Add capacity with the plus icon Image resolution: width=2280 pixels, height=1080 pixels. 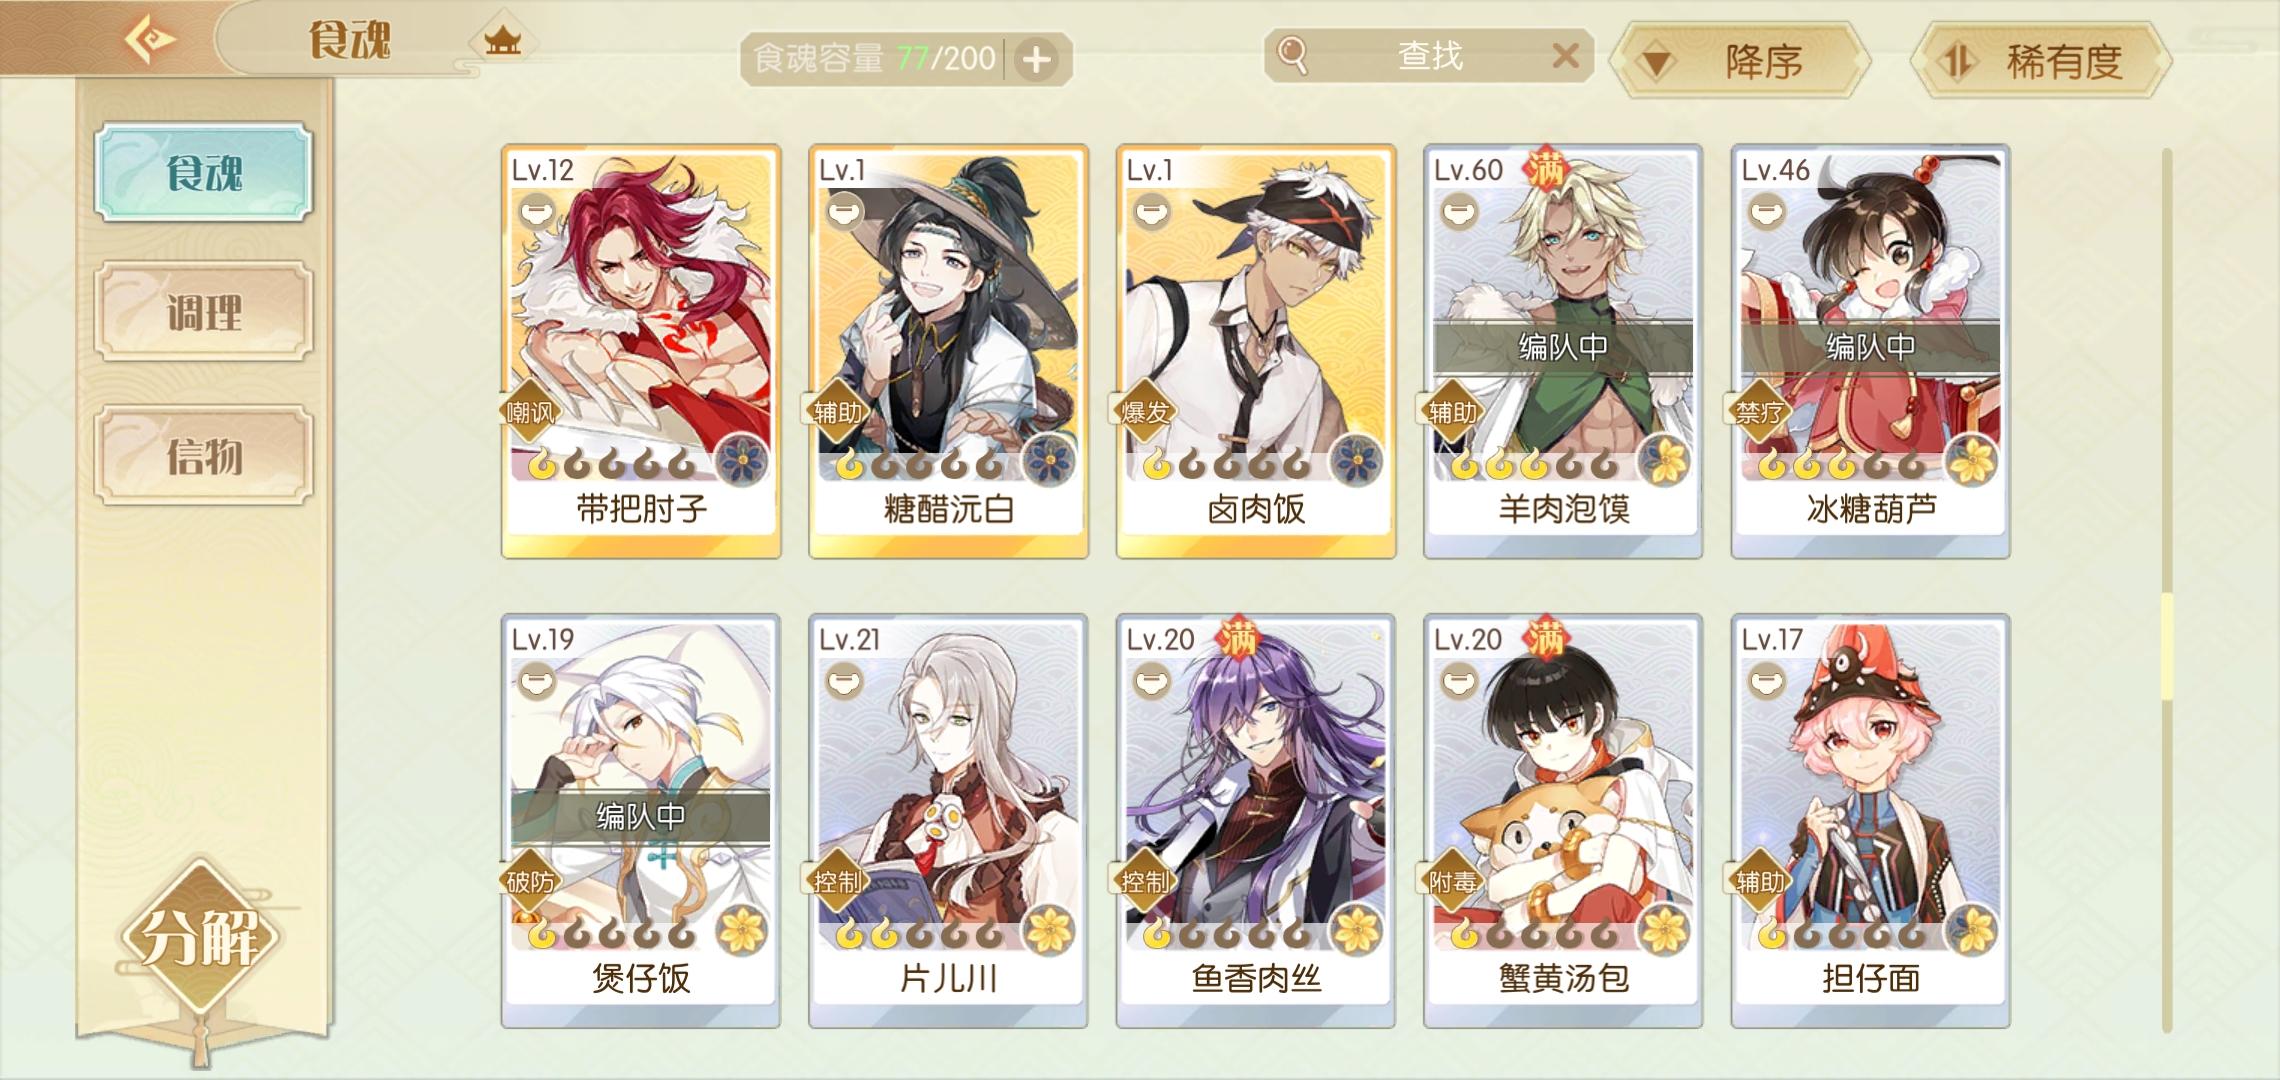point(1036,60)
